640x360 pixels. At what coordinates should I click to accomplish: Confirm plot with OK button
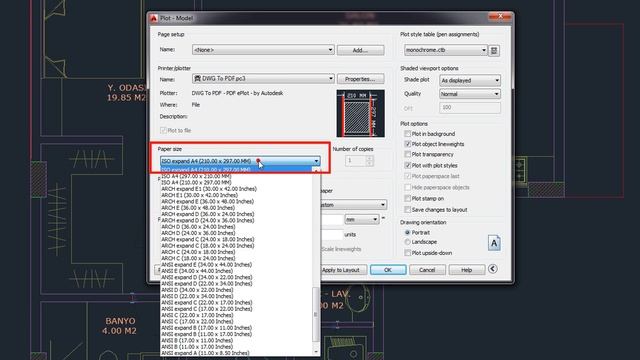coord(388,270)
